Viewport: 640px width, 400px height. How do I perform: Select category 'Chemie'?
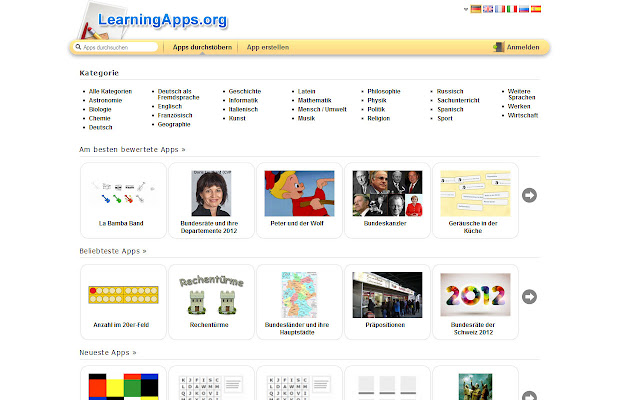100,118
